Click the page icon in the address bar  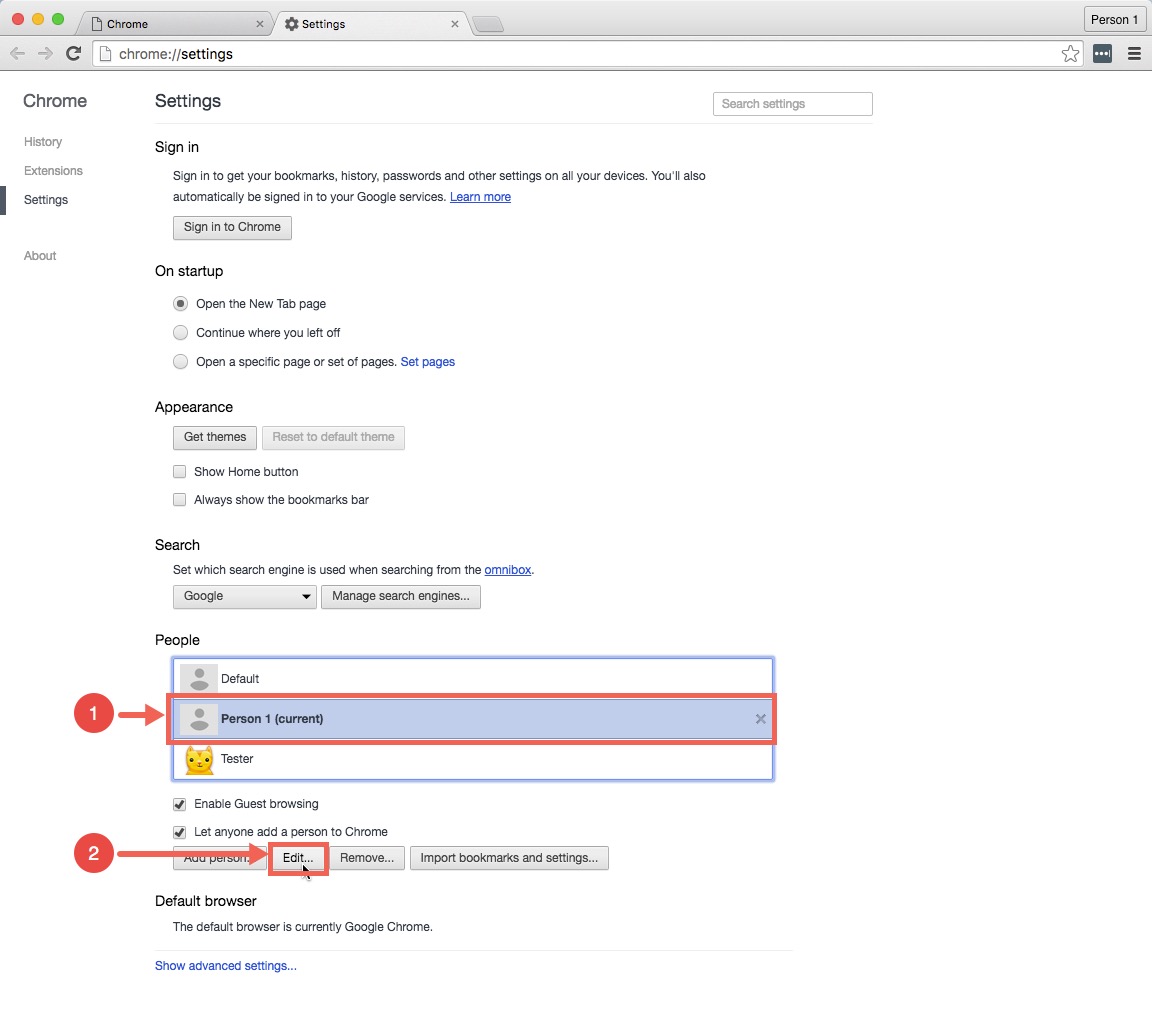tap(105, 54)
